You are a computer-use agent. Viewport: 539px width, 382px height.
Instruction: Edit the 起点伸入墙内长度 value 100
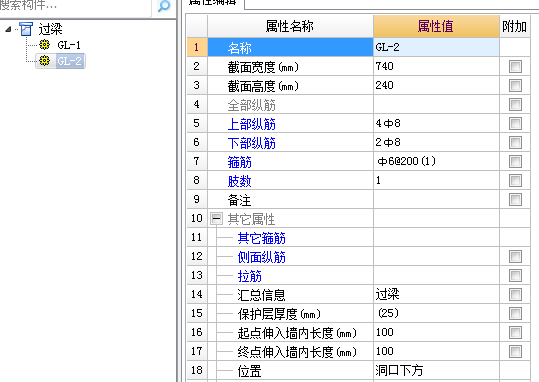[x=436, y=332]
